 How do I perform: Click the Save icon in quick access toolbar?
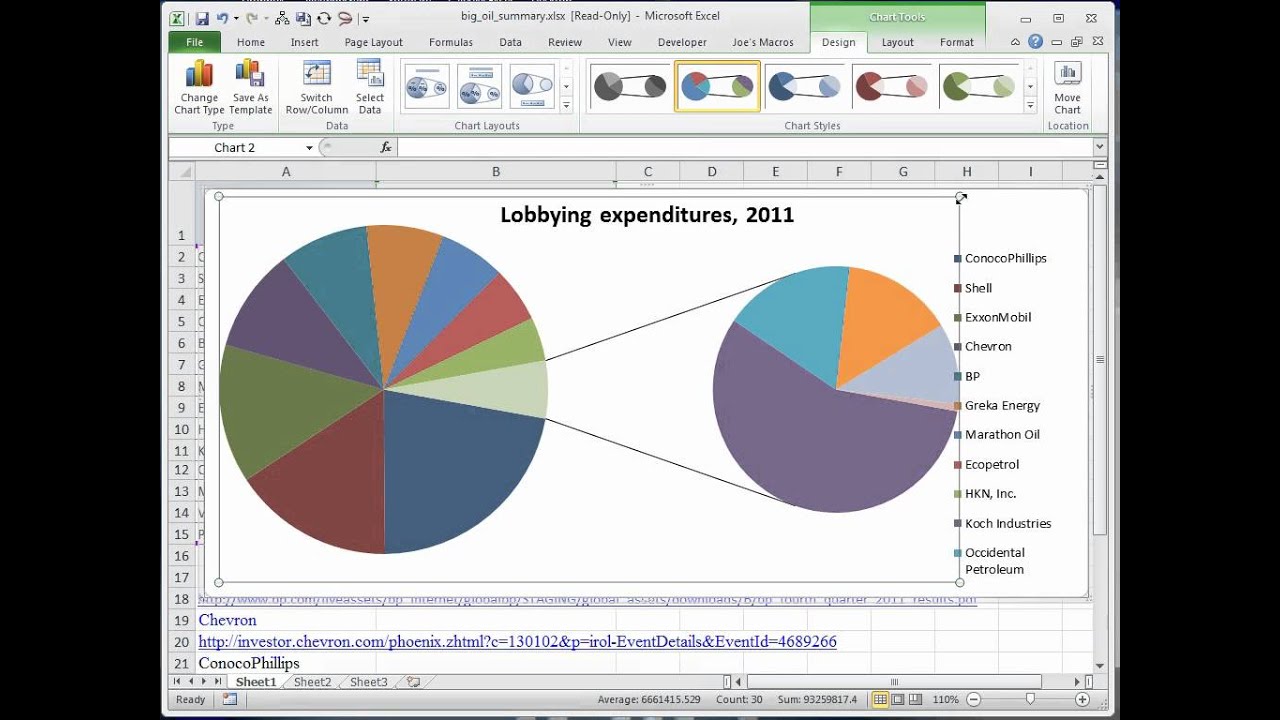[x=202, y=18]
